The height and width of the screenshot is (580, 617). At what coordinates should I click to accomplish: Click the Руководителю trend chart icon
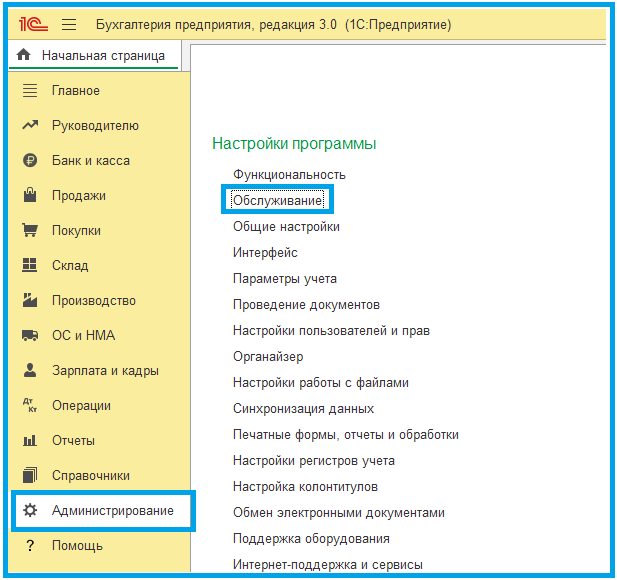30,125
